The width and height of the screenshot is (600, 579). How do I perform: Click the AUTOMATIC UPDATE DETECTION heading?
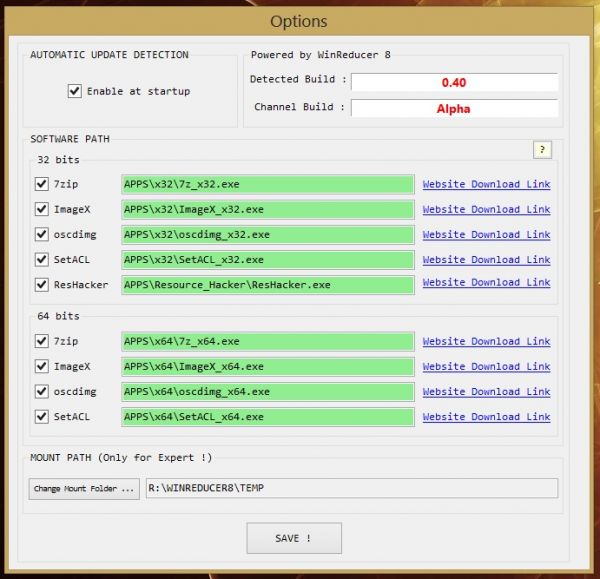pos(109,55)
